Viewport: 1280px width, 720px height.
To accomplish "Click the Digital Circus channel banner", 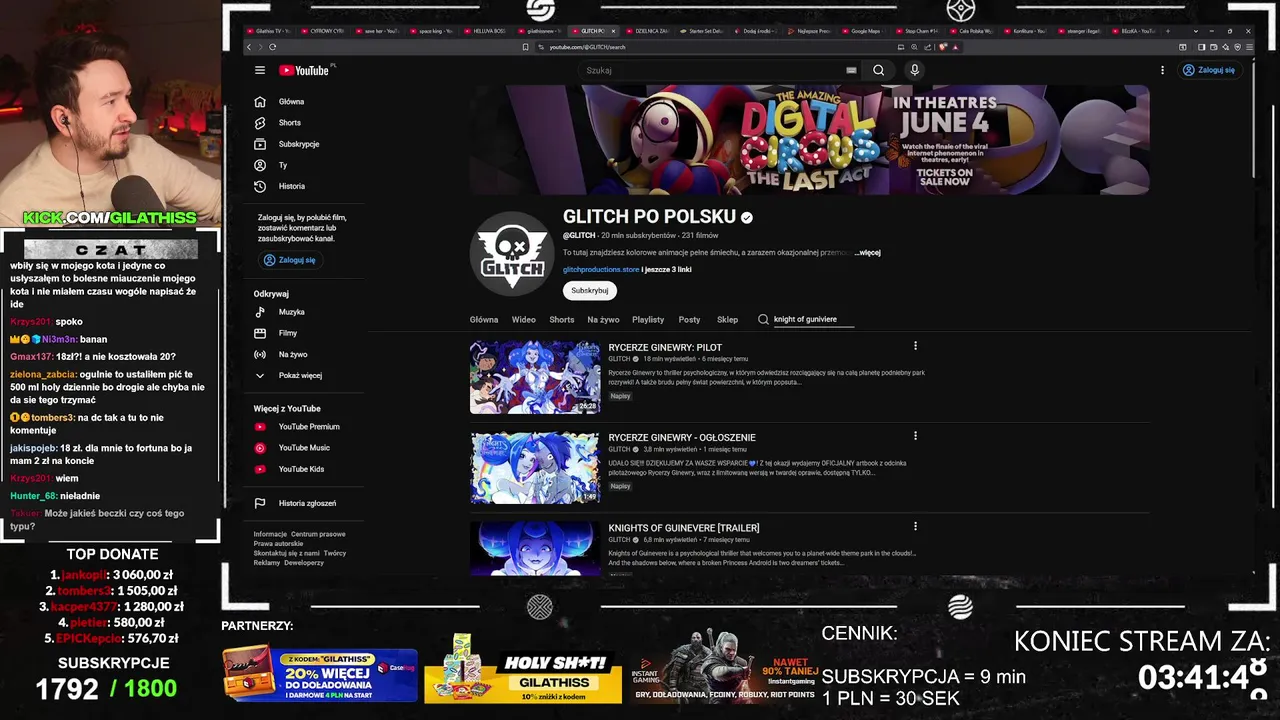I will point(810,139).
